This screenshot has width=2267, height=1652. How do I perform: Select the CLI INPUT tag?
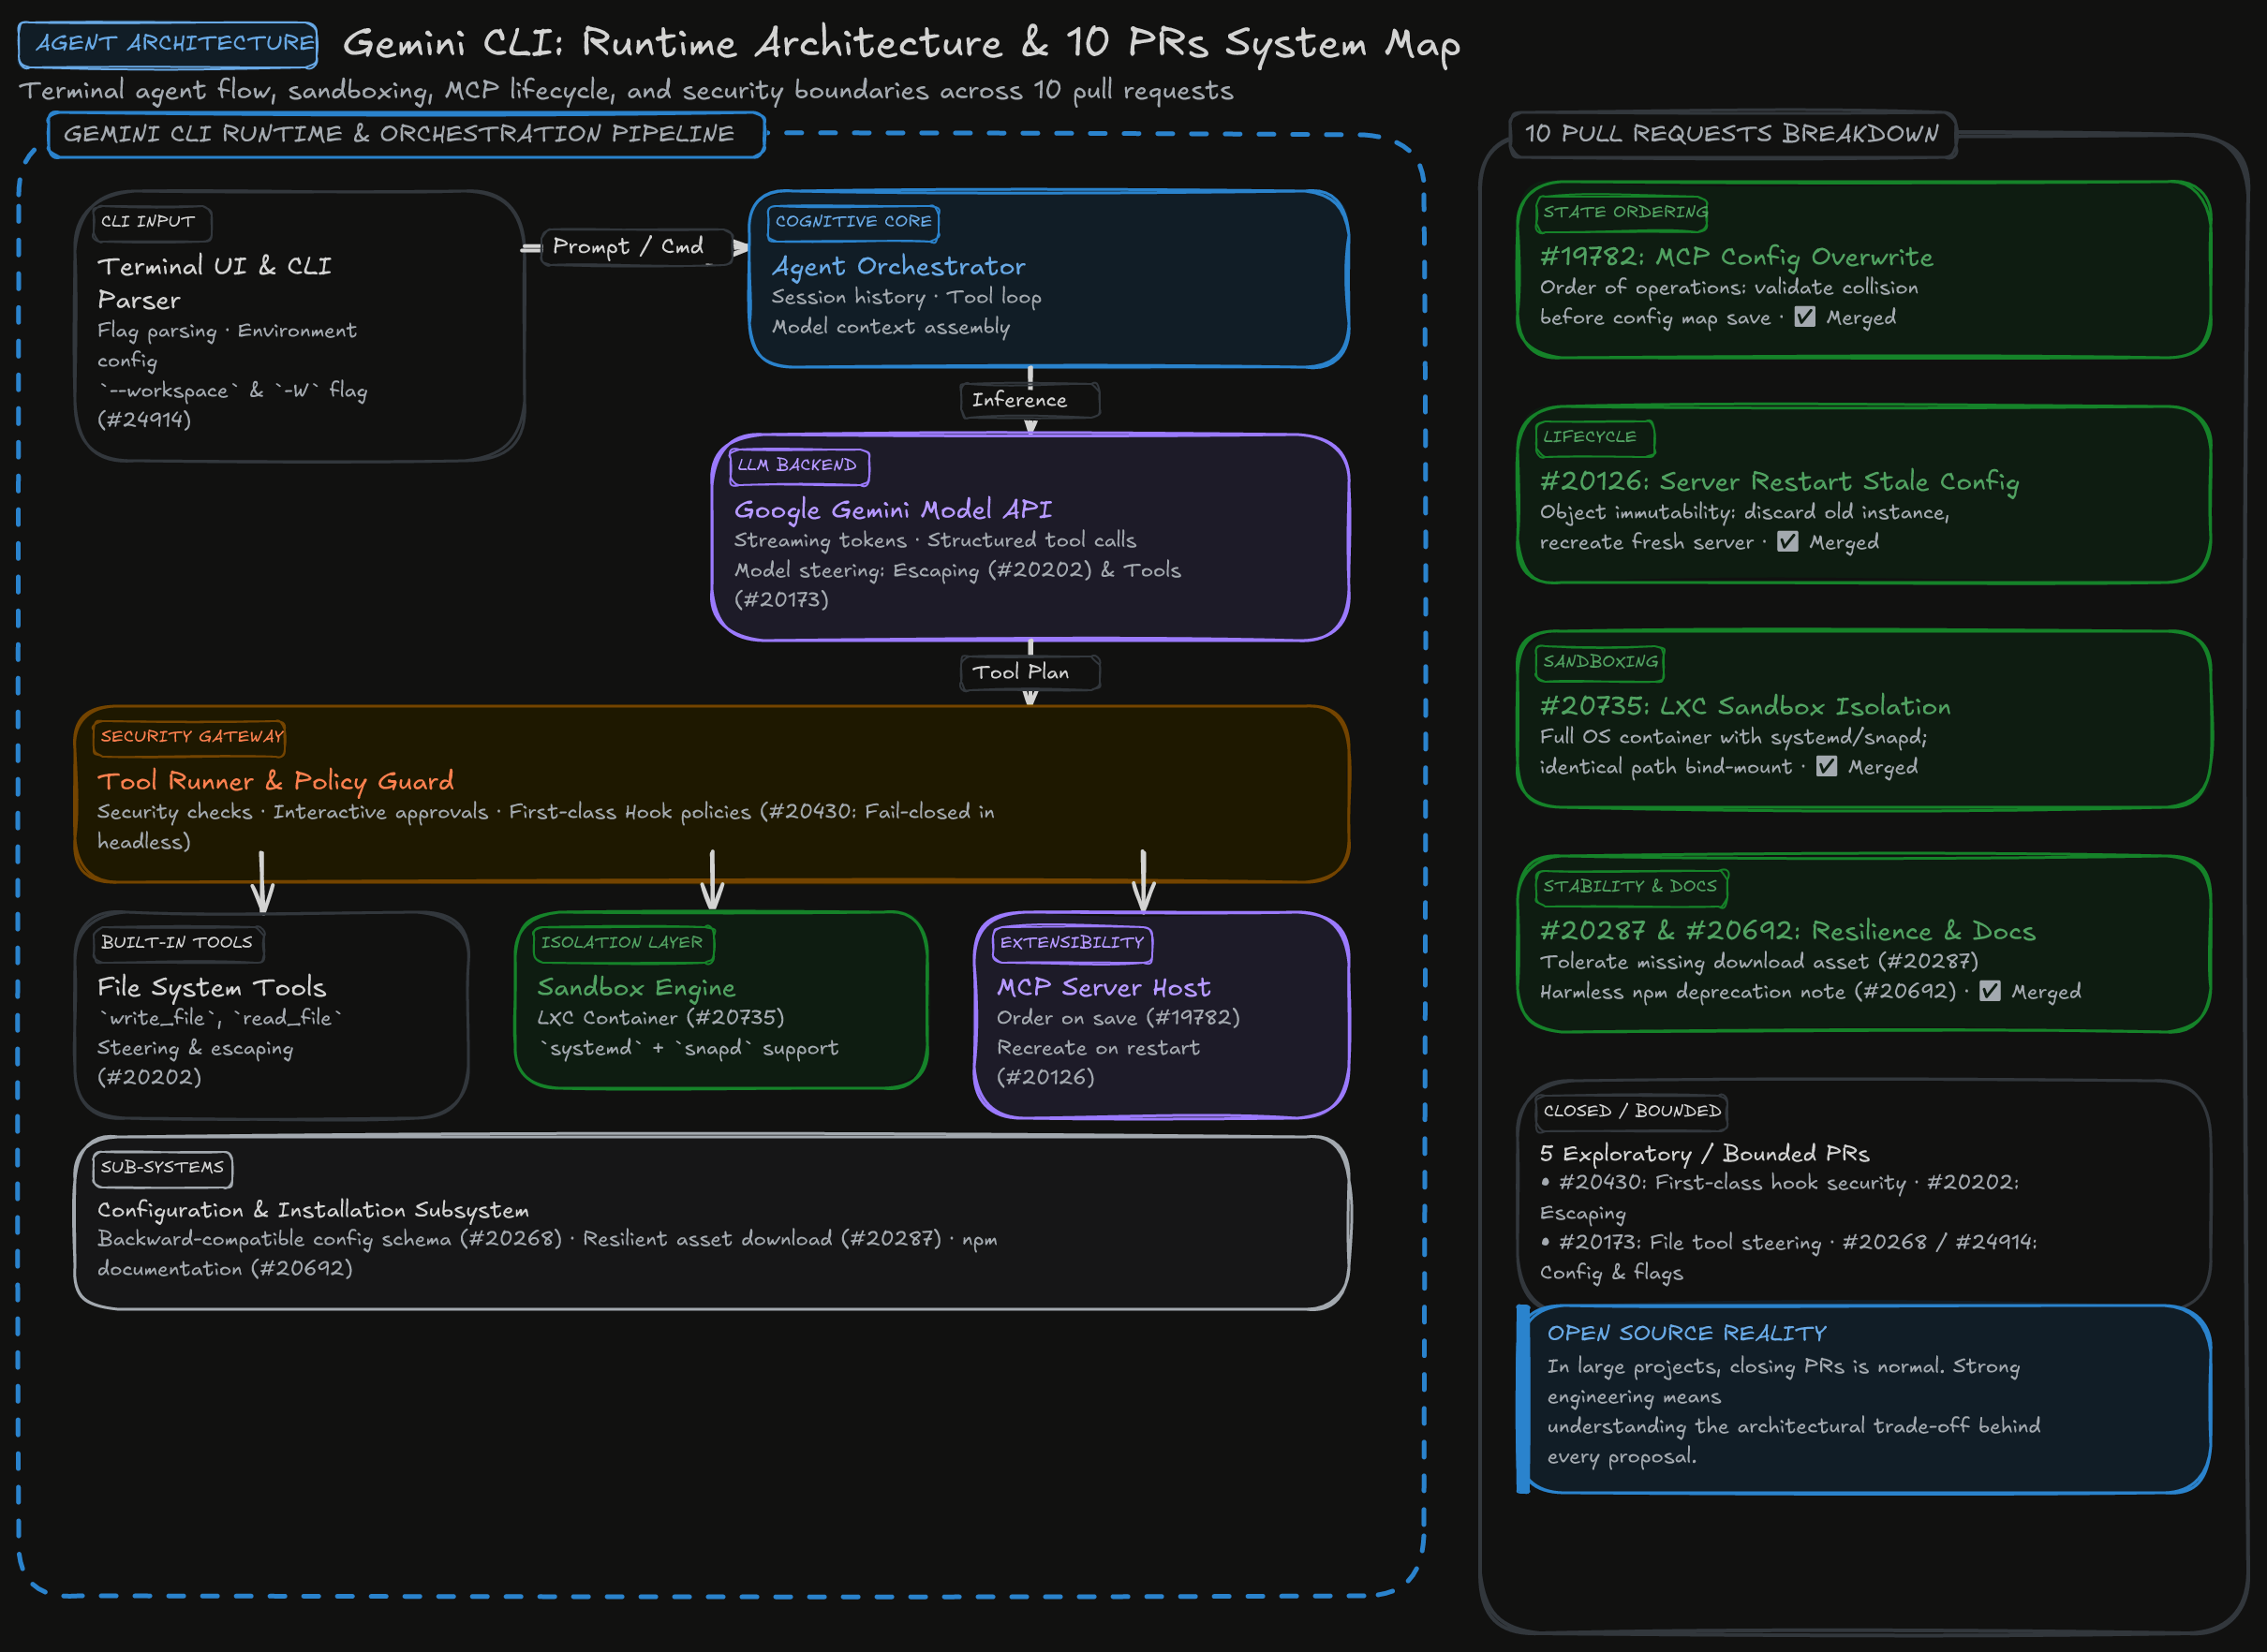pyautogui.click(x=153, y=222)
